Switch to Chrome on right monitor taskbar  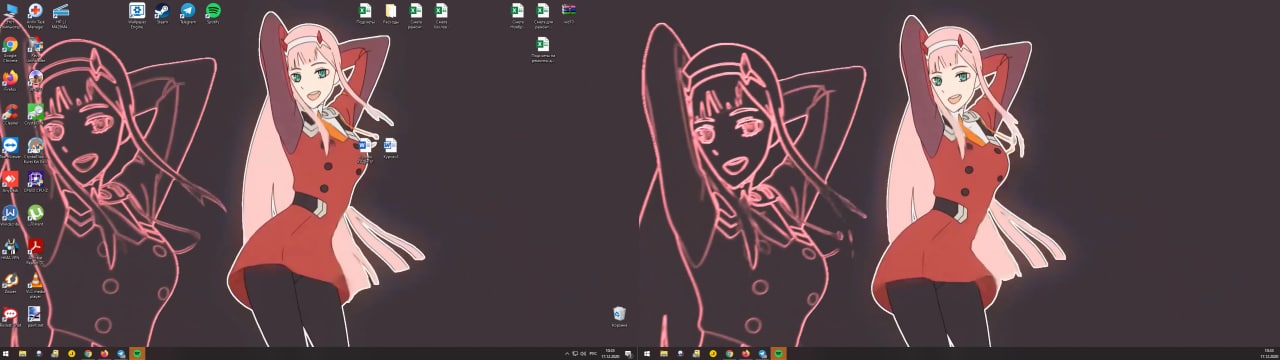(x=729, y=354)
